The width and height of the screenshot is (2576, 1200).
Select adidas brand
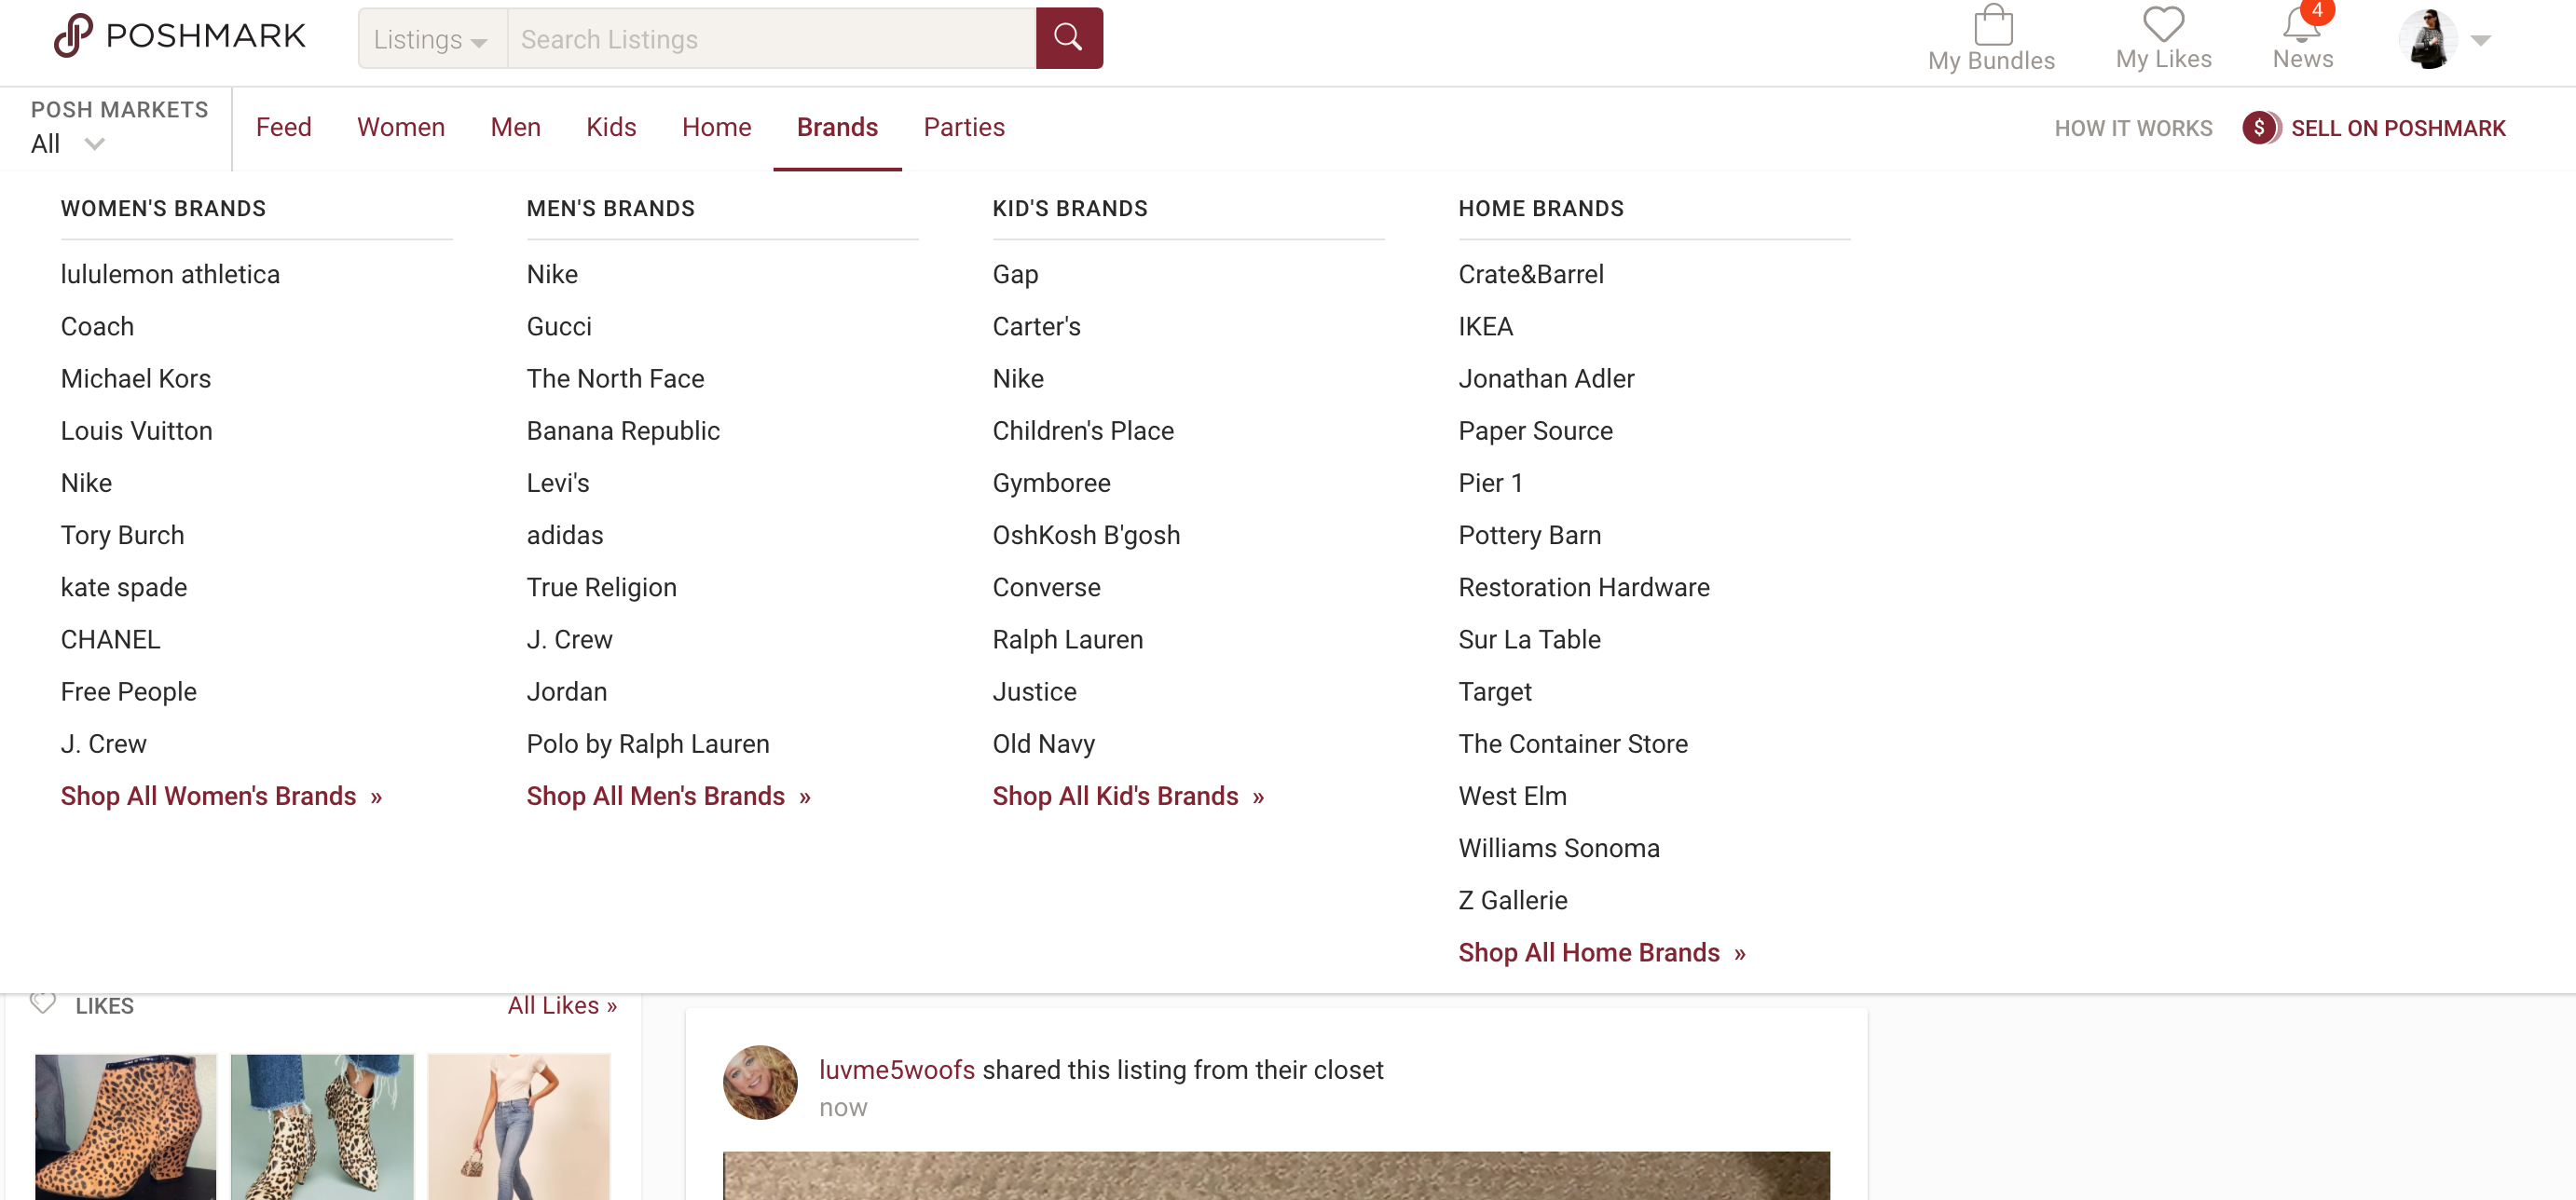(565, 535)
